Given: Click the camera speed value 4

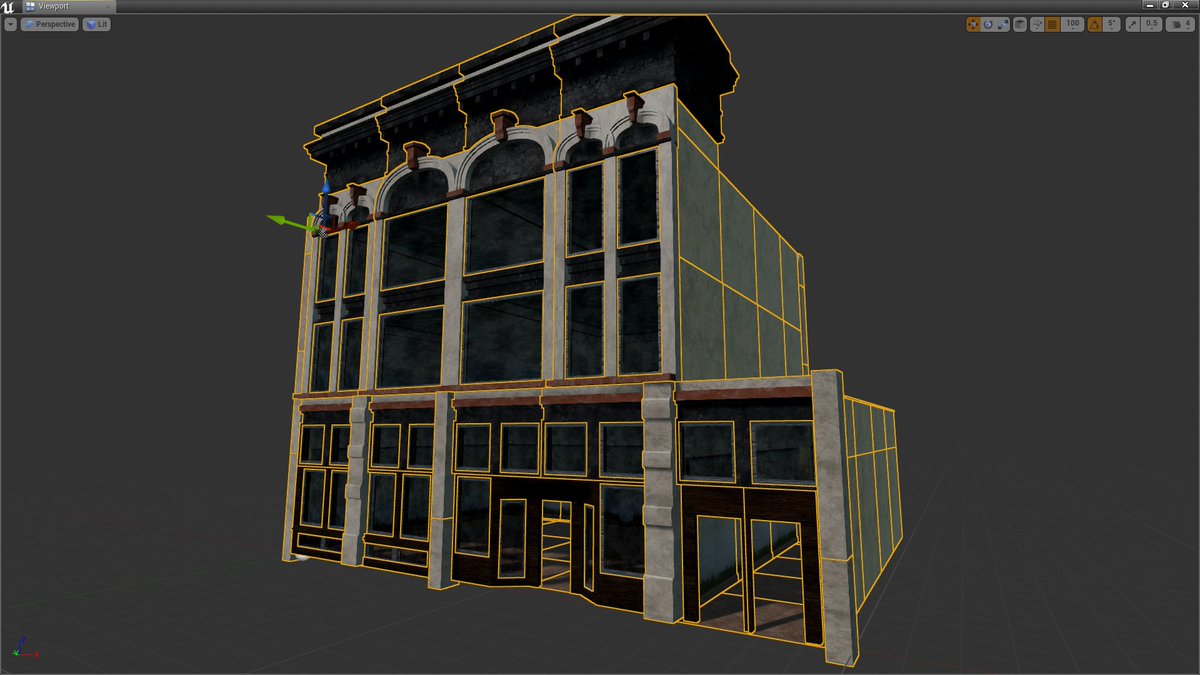Looking at the screenshot, I should click(x=1188, y=24).
